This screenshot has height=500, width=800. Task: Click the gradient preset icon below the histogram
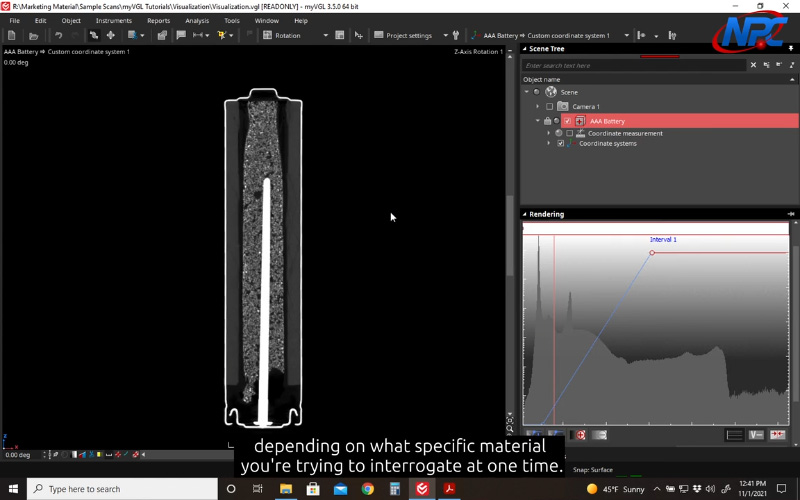click(x=599, y=435)
